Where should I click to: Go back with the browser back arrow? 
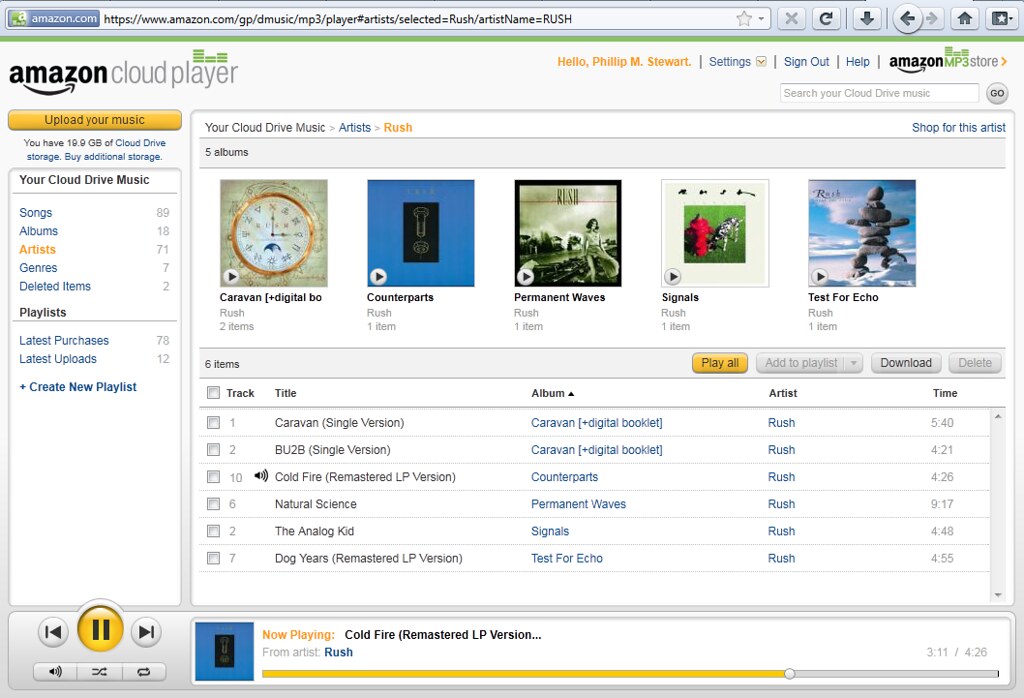907,18
